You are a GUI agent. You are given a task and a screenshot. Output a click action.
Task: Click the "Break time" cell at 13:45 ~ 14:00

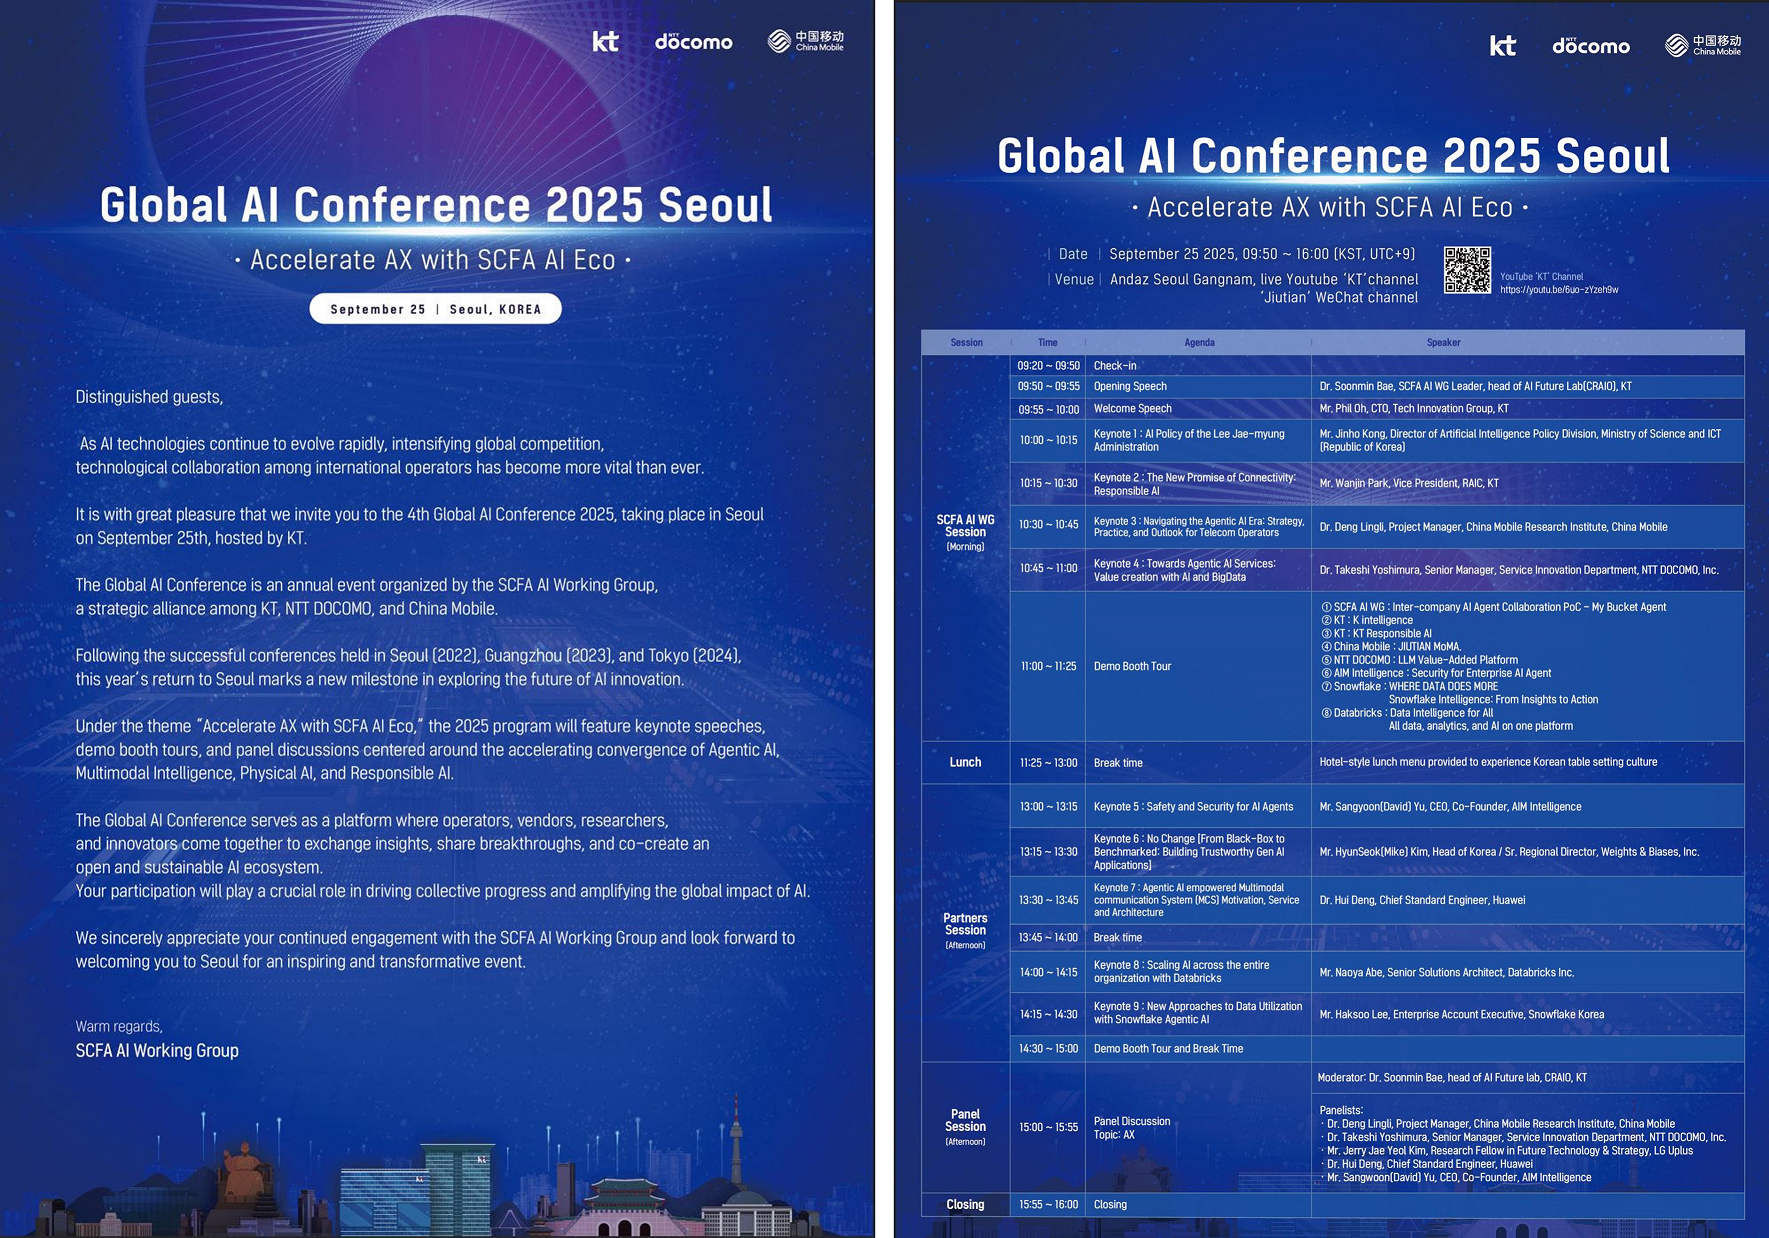[x=1198, y=938]
